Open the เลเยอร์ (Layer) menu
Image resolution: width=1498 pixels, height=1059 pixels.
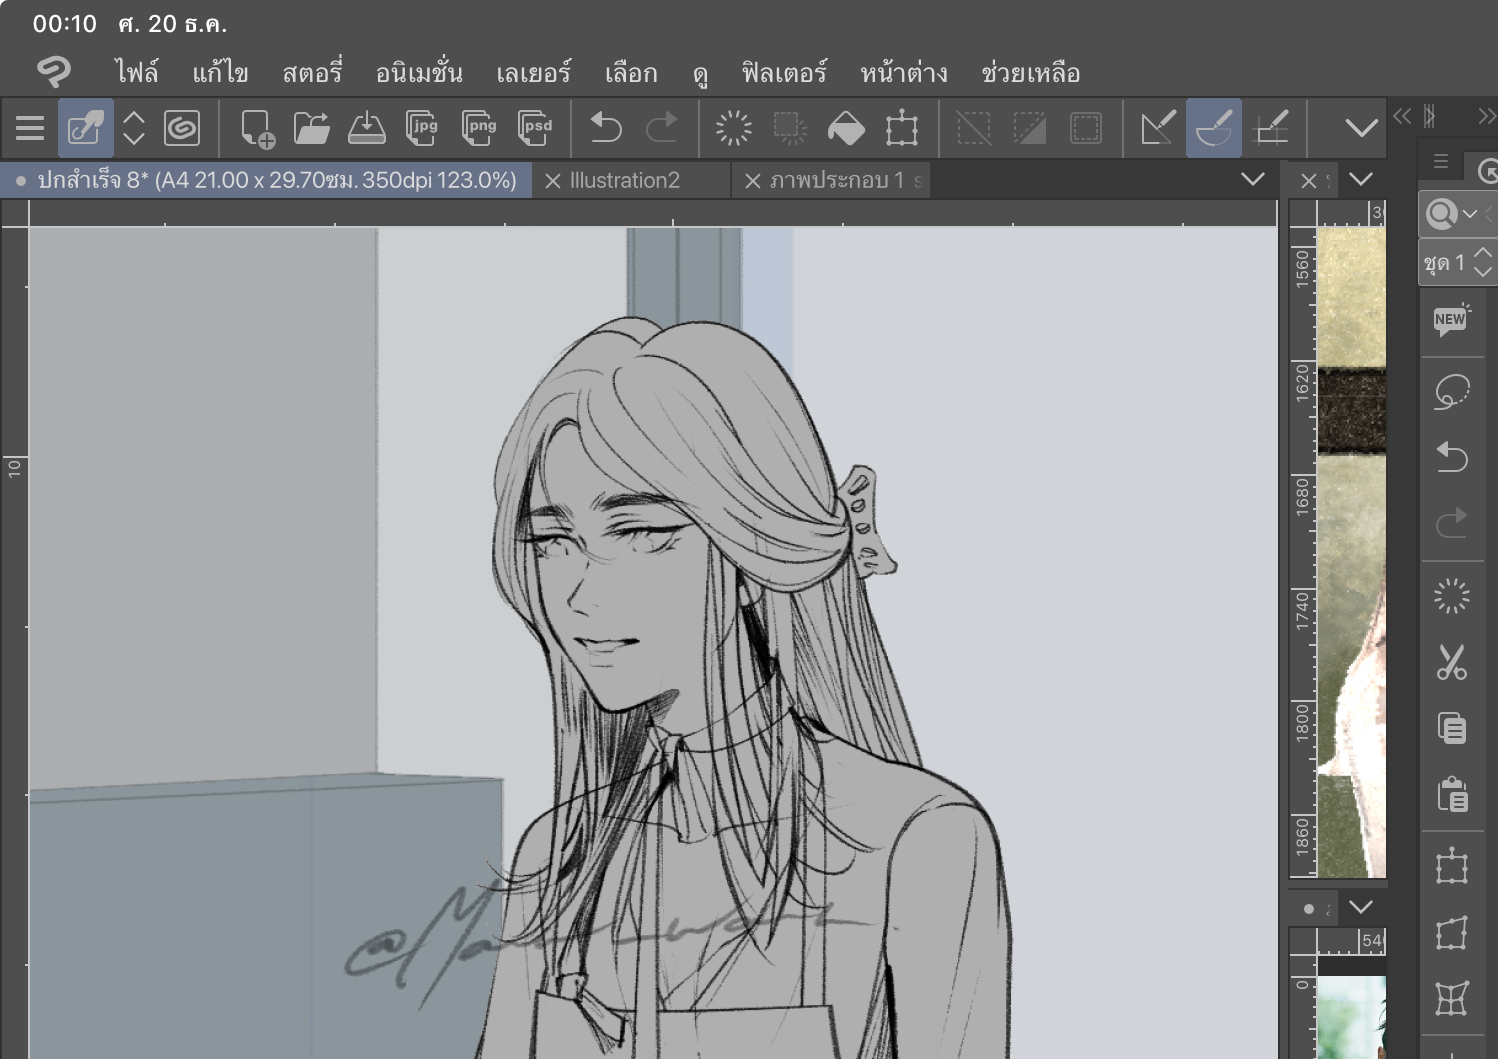(533, 73)
